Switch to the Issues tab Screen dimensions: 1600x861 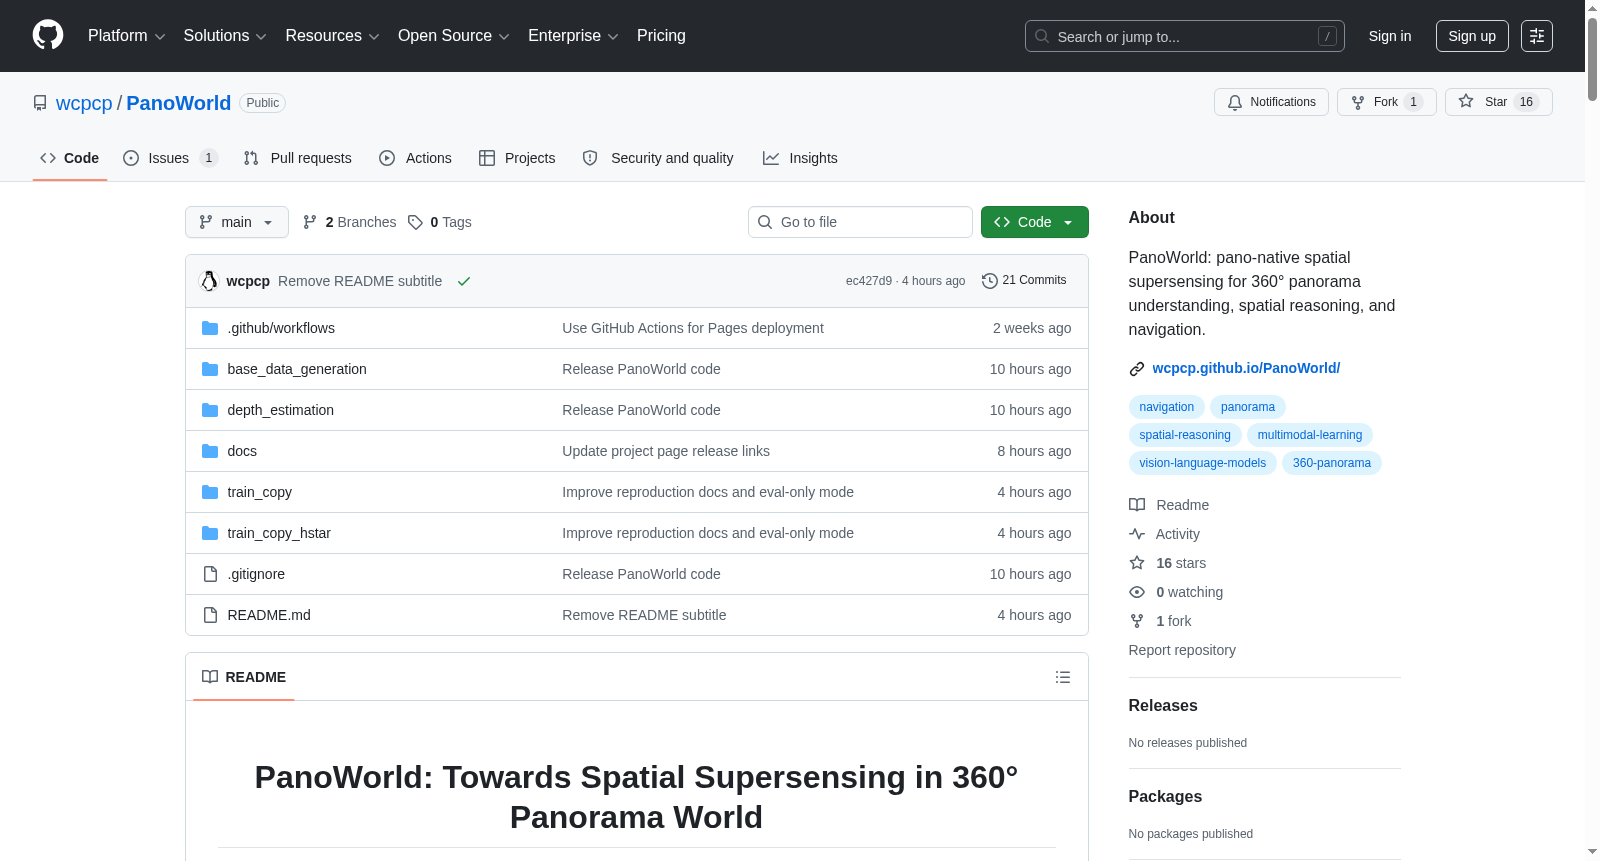170,158
